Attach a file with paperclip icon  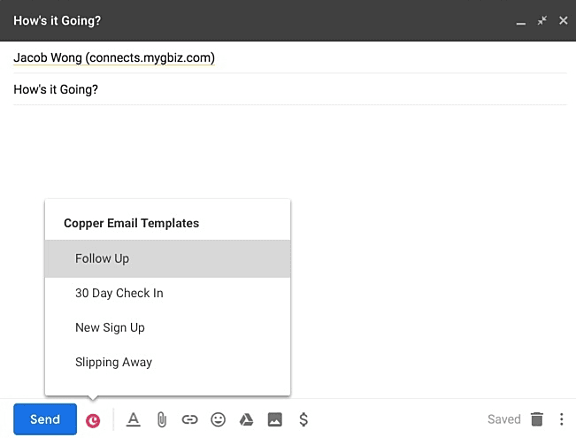(162, 420)
